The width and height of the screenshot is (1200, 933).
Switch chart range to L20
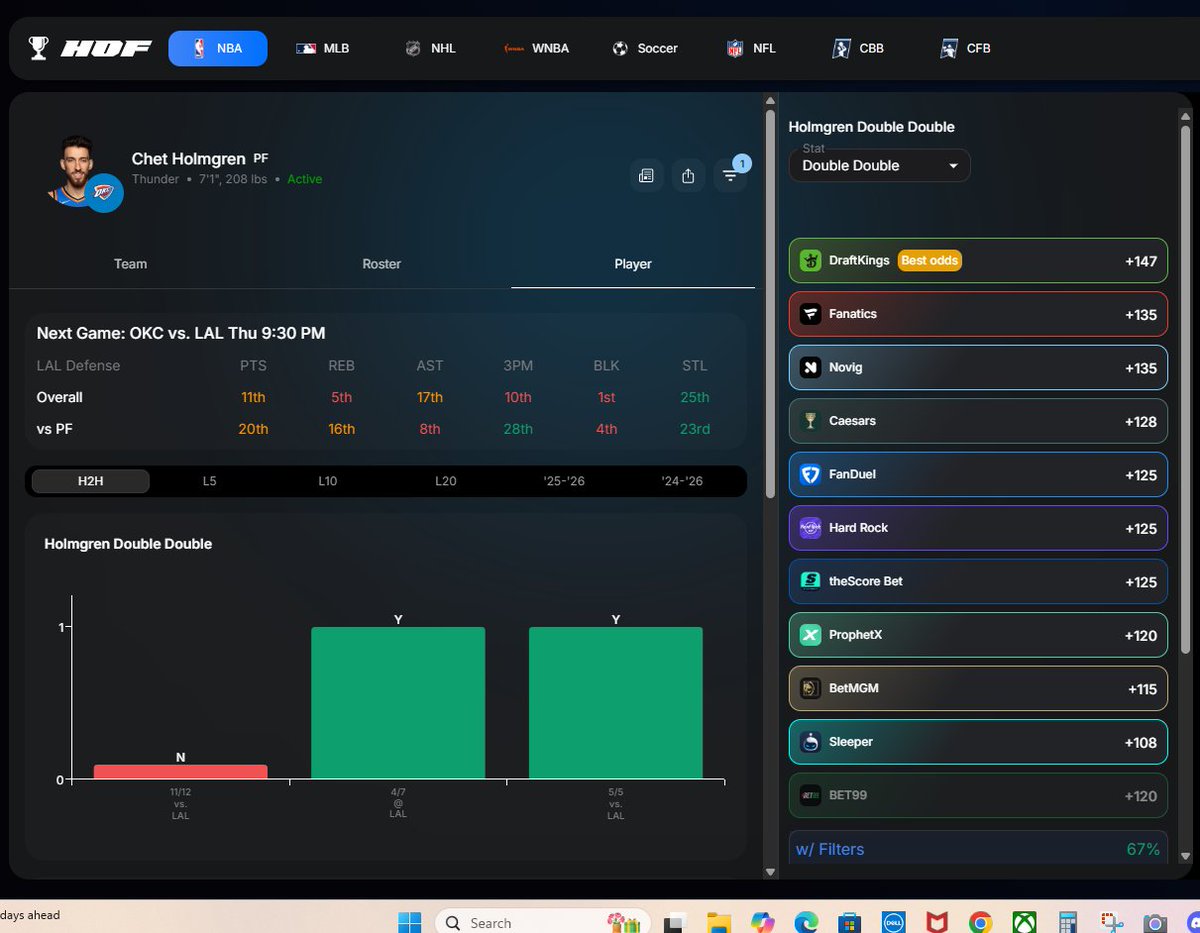[x=445, y=481]
